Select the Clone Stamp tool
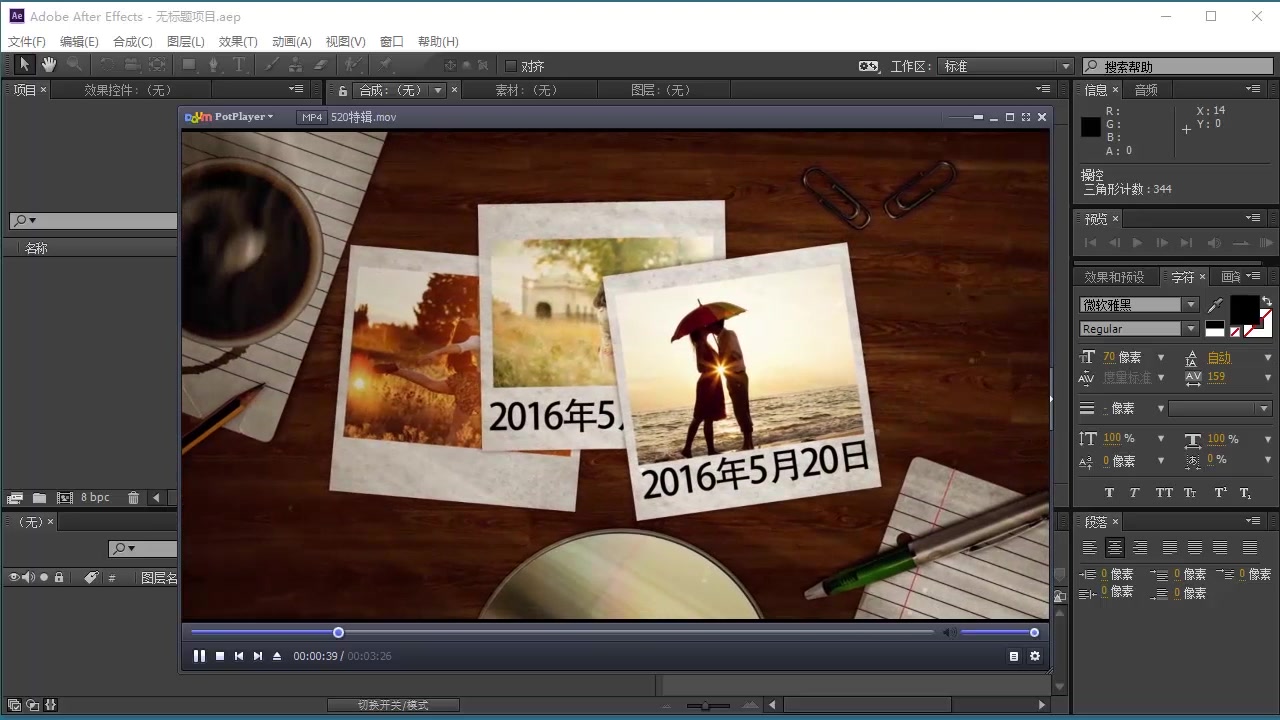This screenshot has width=1280, height=720. [x=295, y=65]
